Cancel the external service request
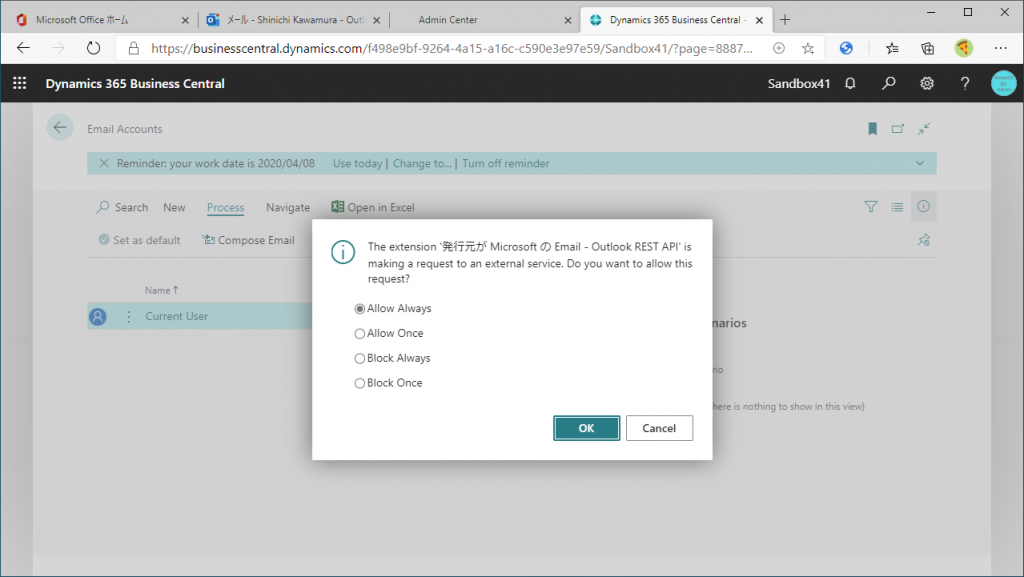Image resolution: width=1024 pixels, height=577 pixels. (659, 428)
